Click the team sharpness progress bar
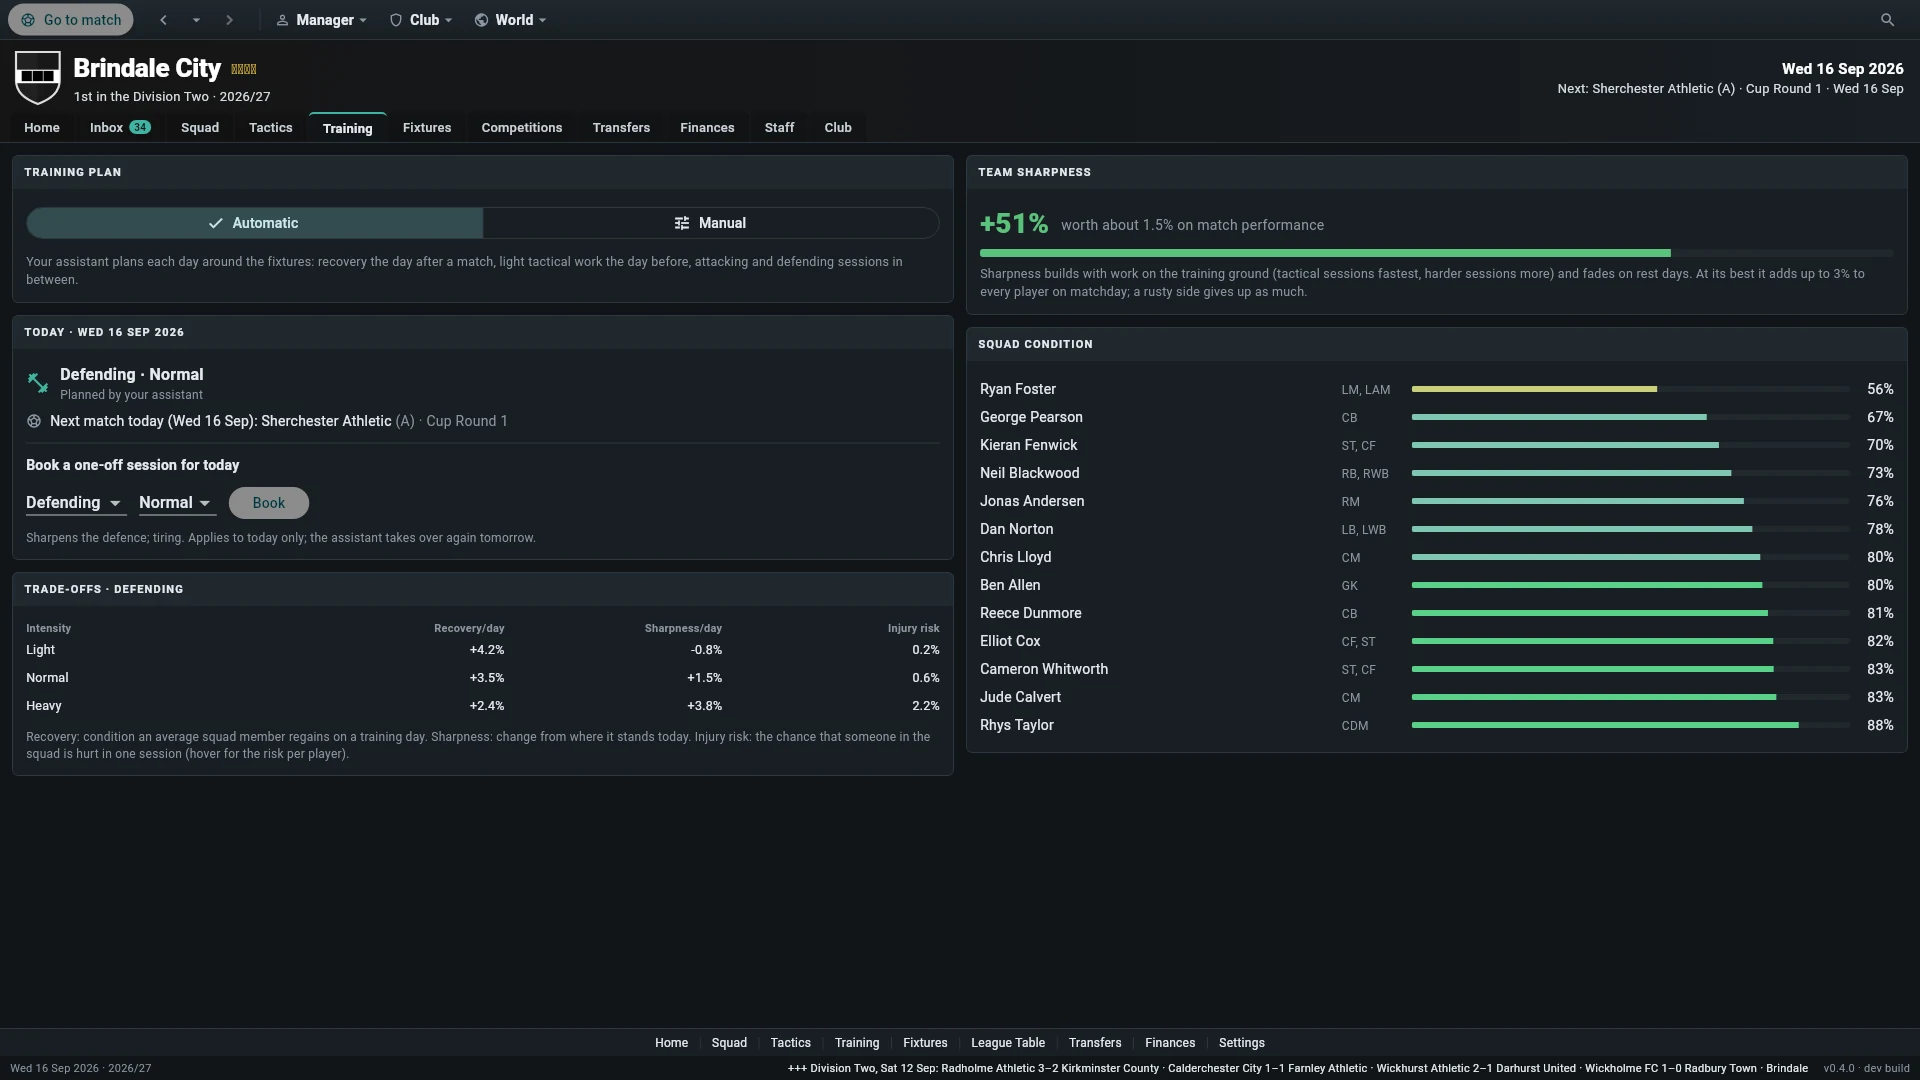This screenshot has width=1920, height=1080. [x=1436, y=253]
